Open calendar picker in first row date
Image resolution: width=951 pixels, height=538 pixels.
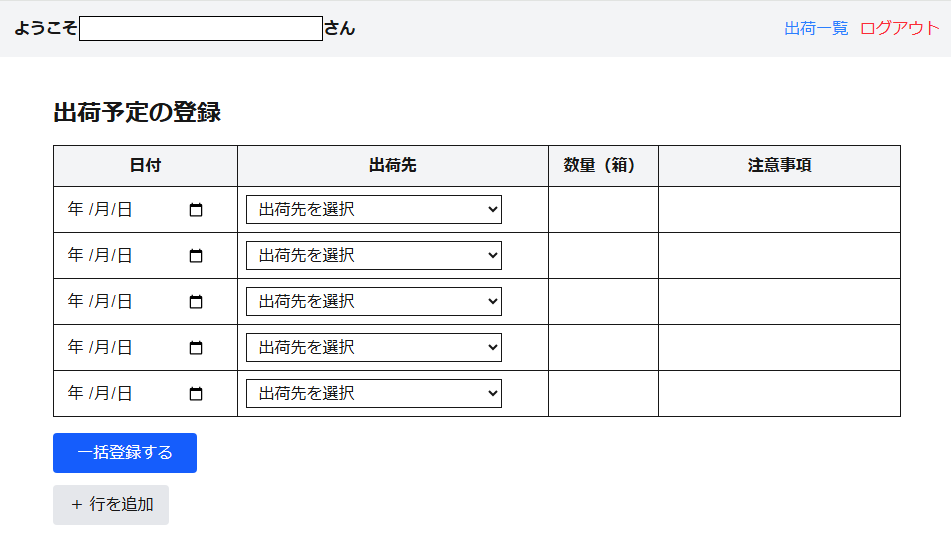pyautogui.click(x=196, y=210)
